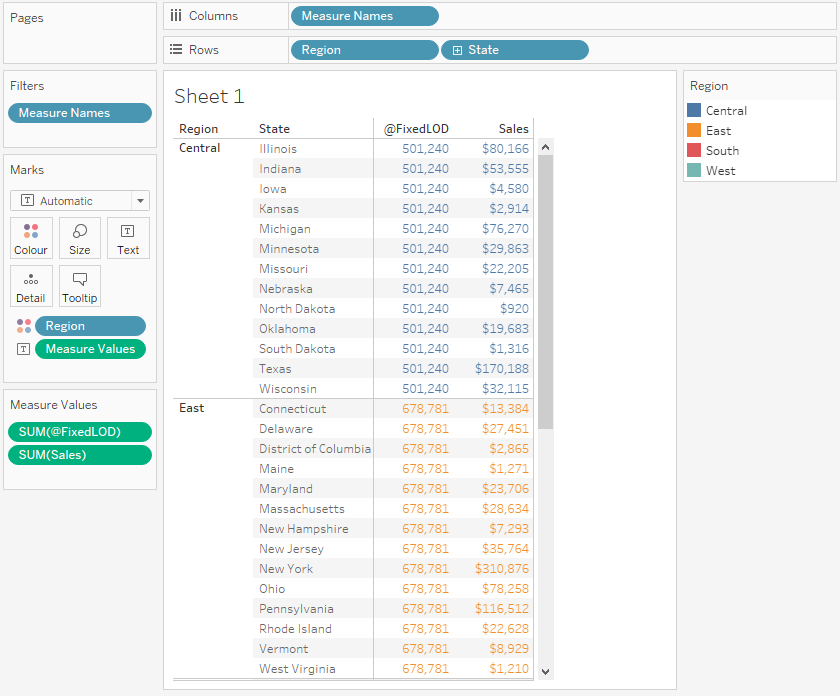840x696 pixels.
Task: Click colour dots icon beside Region pill
Action: tap(24, 326)
